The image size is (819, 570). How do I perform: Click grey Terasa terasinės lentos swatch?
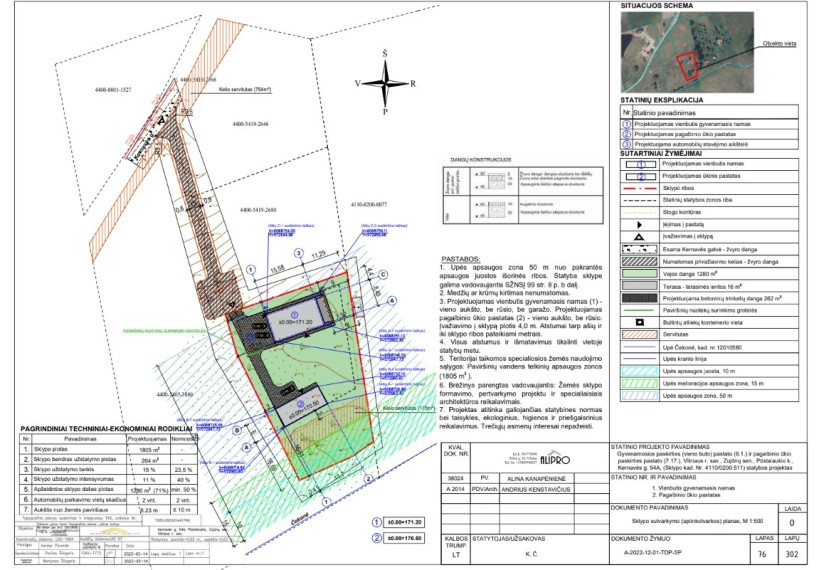(x=639, y=286)
